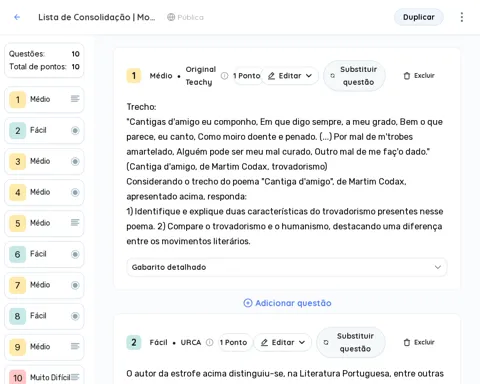Click the yellow number 1 question badge

pos(134,76)
